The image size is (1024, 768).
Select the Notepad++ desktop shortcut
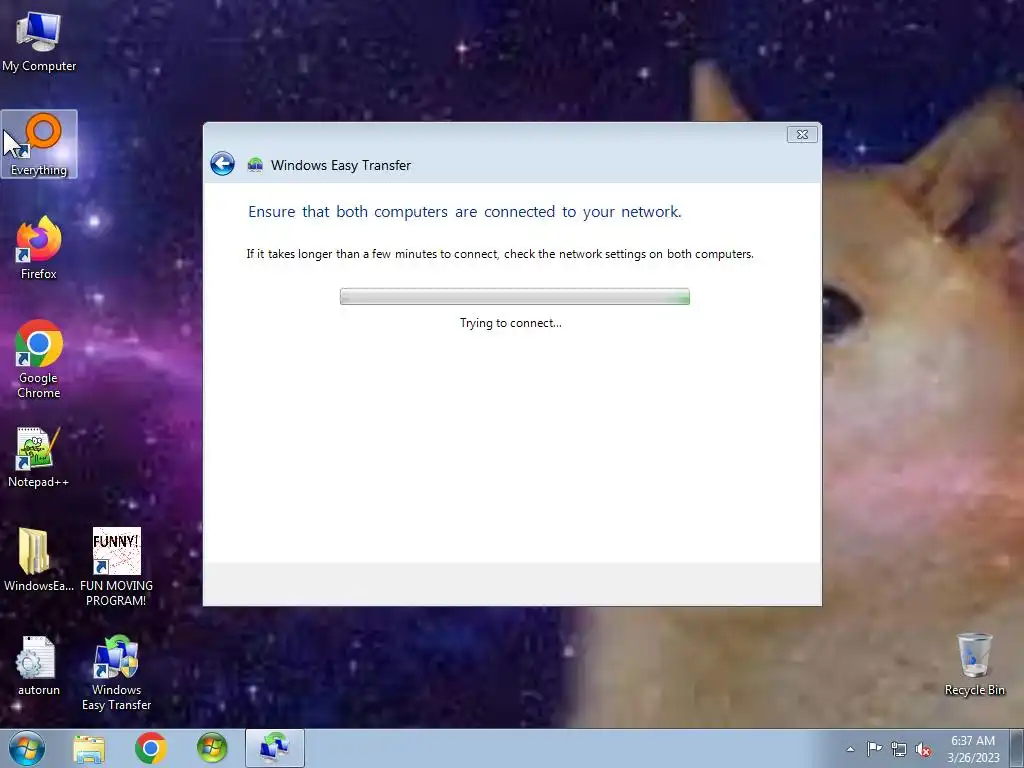(x=39, y=457)
